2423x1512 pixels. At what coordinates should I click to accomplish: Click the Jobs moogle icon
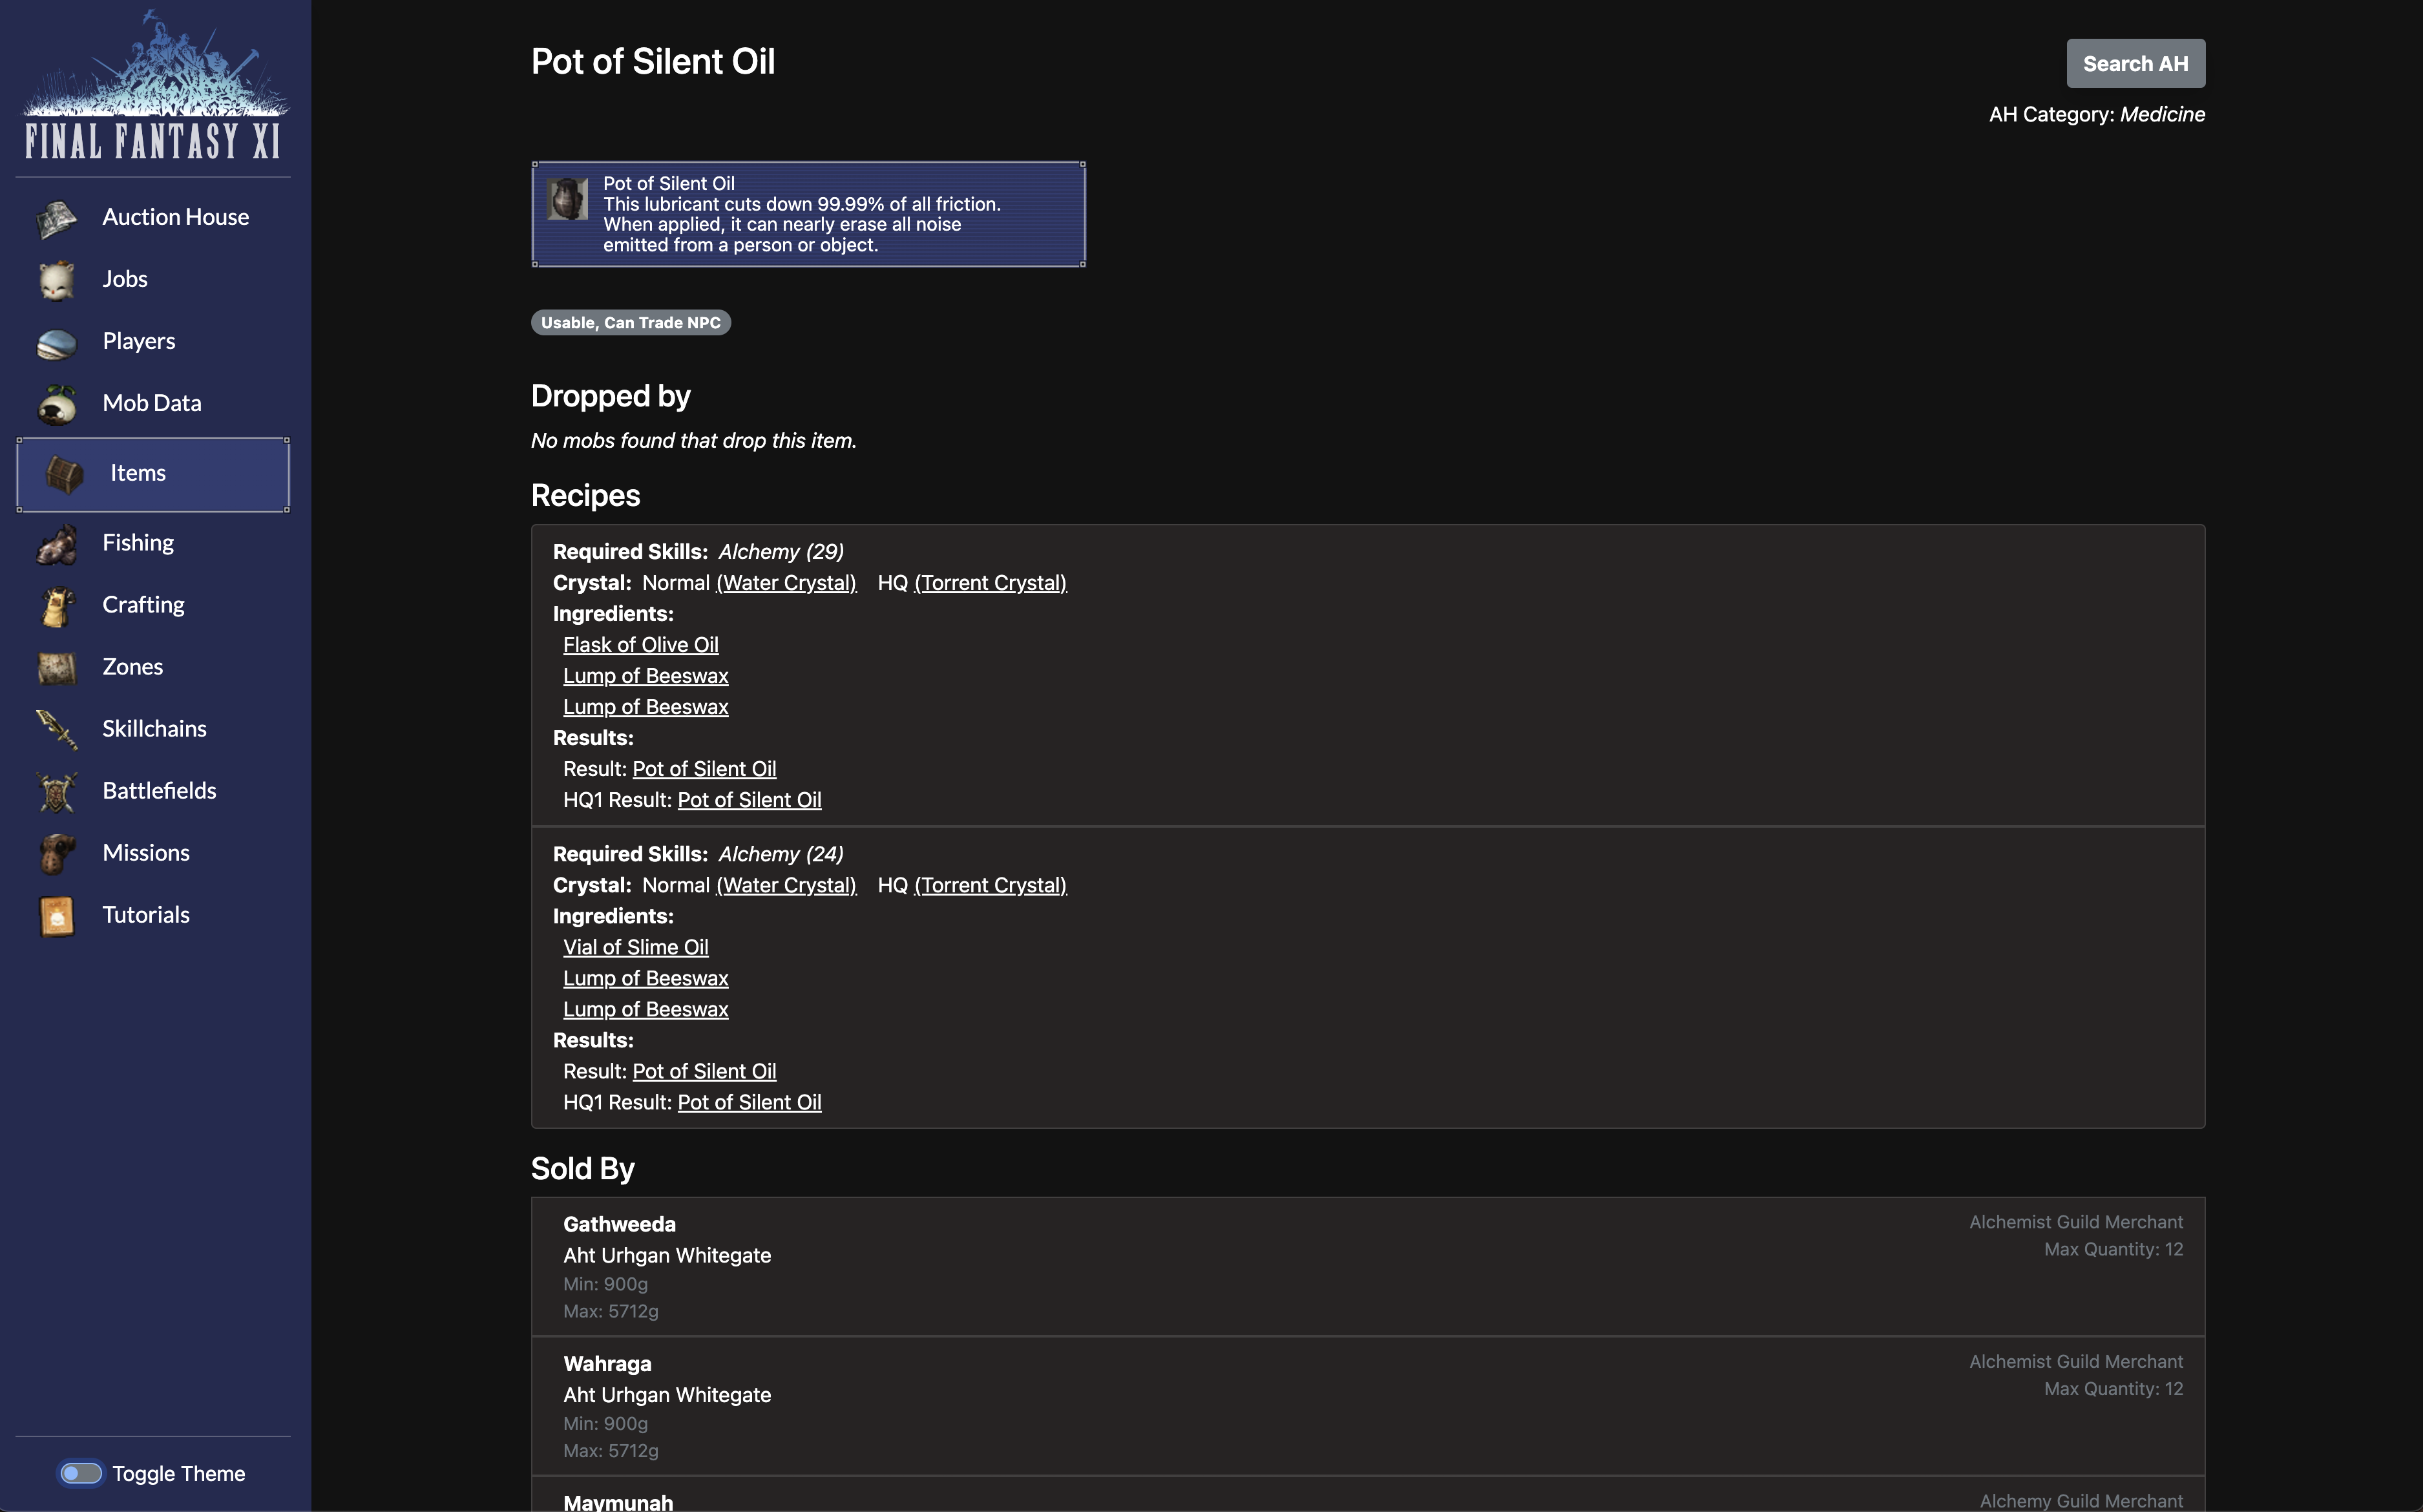point(57,280)
